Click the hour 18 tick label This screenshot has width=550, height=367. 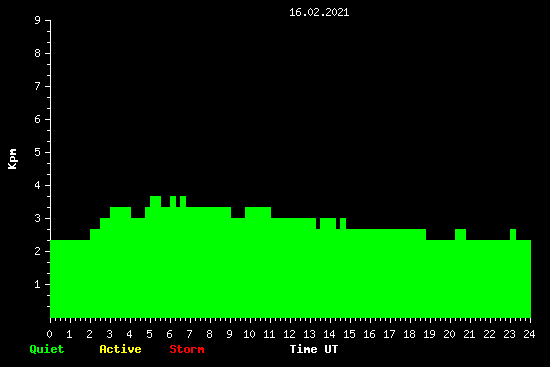409,334
